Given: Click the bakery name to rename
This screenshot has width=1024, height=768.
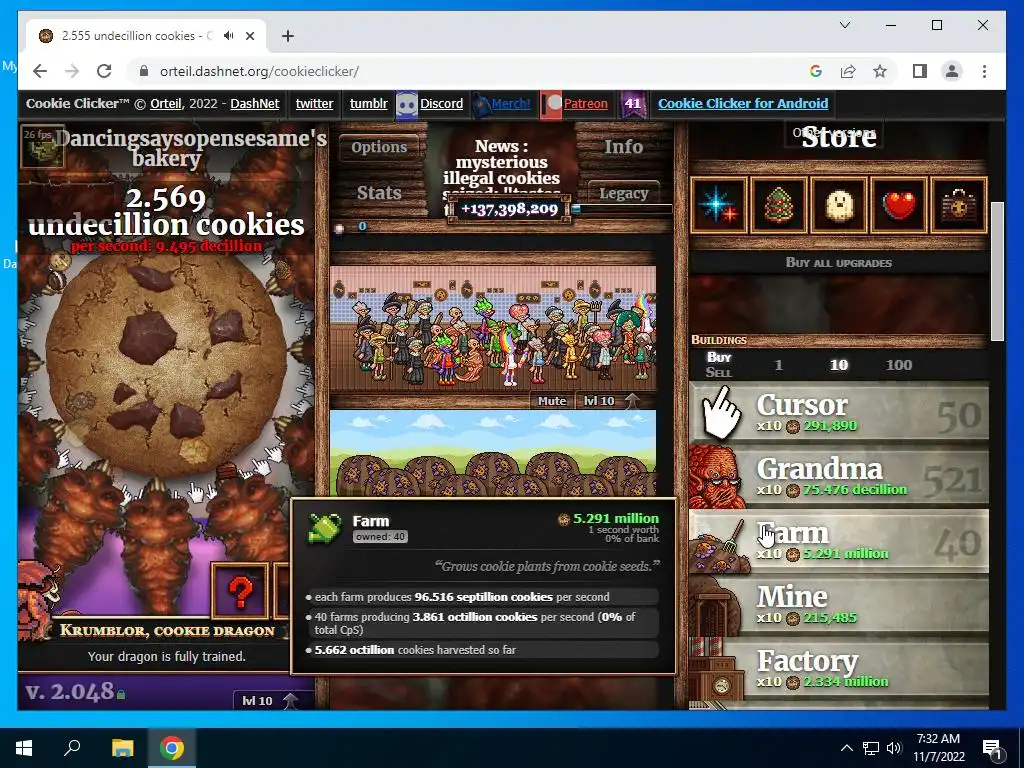Looking at the screenshot, I should click(189, 148).
